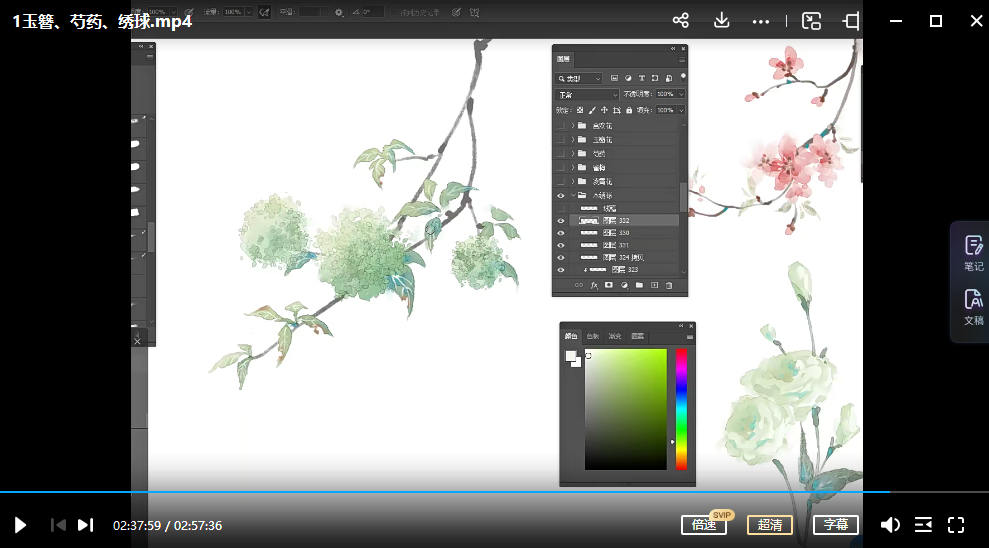Enter fullscreen mode
The height and width of the screenshot is (548, 989).
955,525
